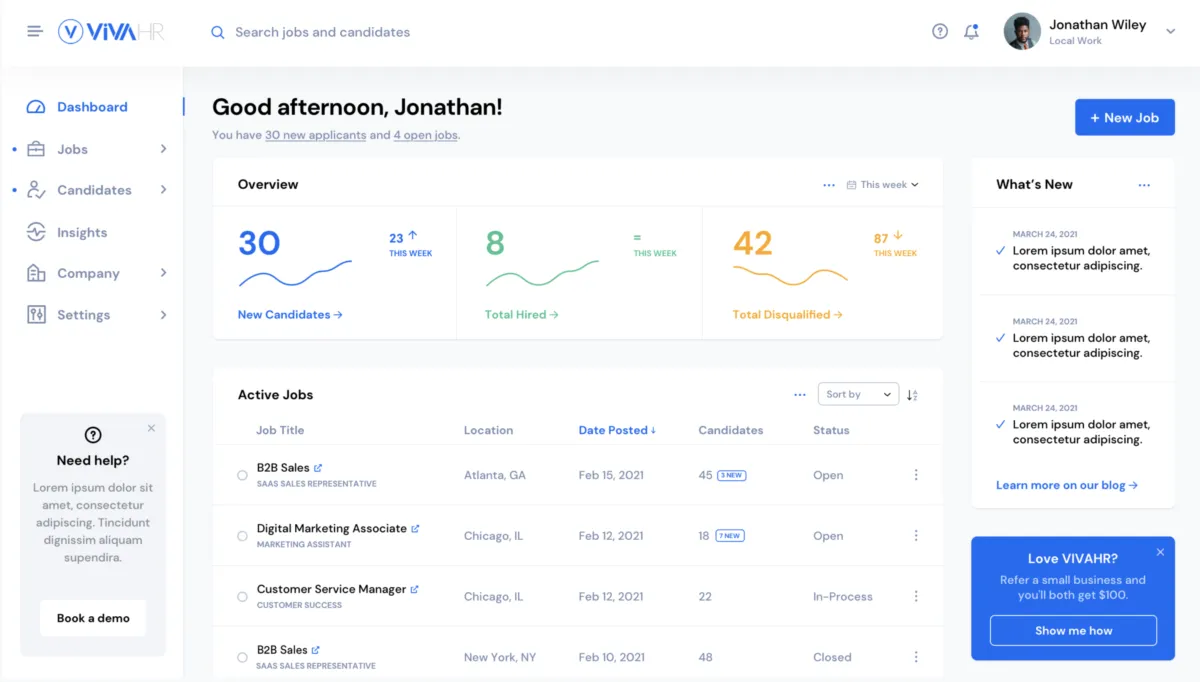Click the help question mark icon
Screen dimensions: 1200x682
pyautogui.click(x=939, y=31)
